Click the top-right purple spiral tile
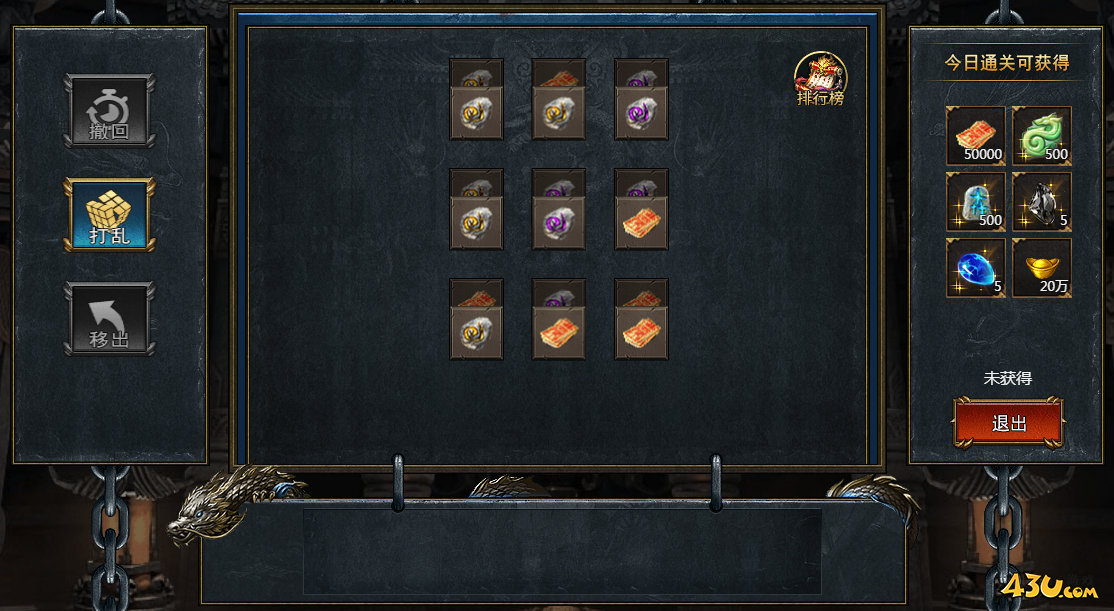Image resolution: width=1114 pixels, height=611 pixels. click(641, 113)
